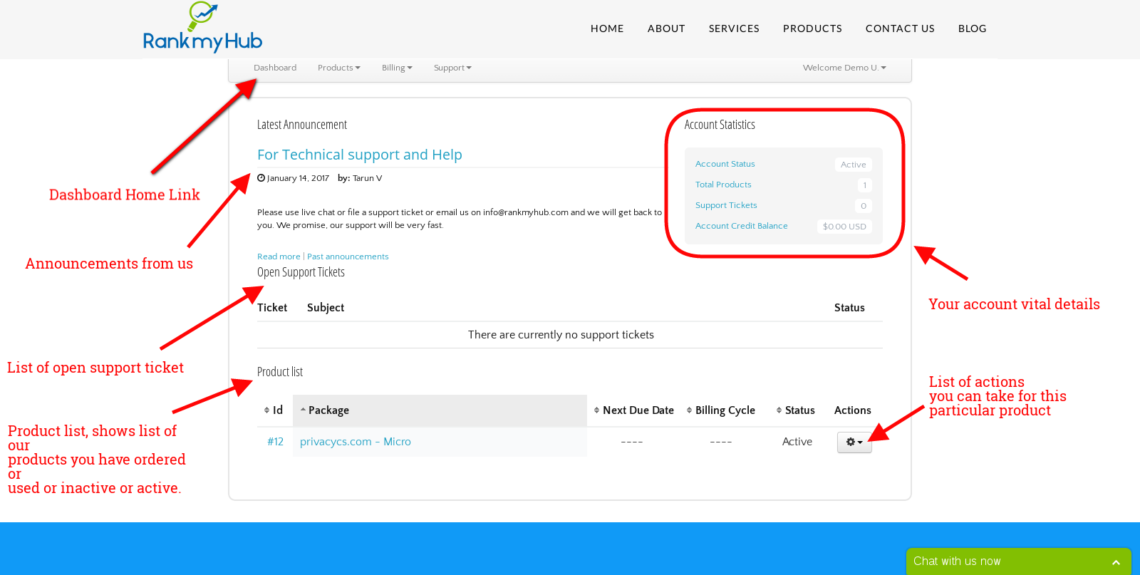Expand the 'Chat with us now' widget

(1019, 561)
